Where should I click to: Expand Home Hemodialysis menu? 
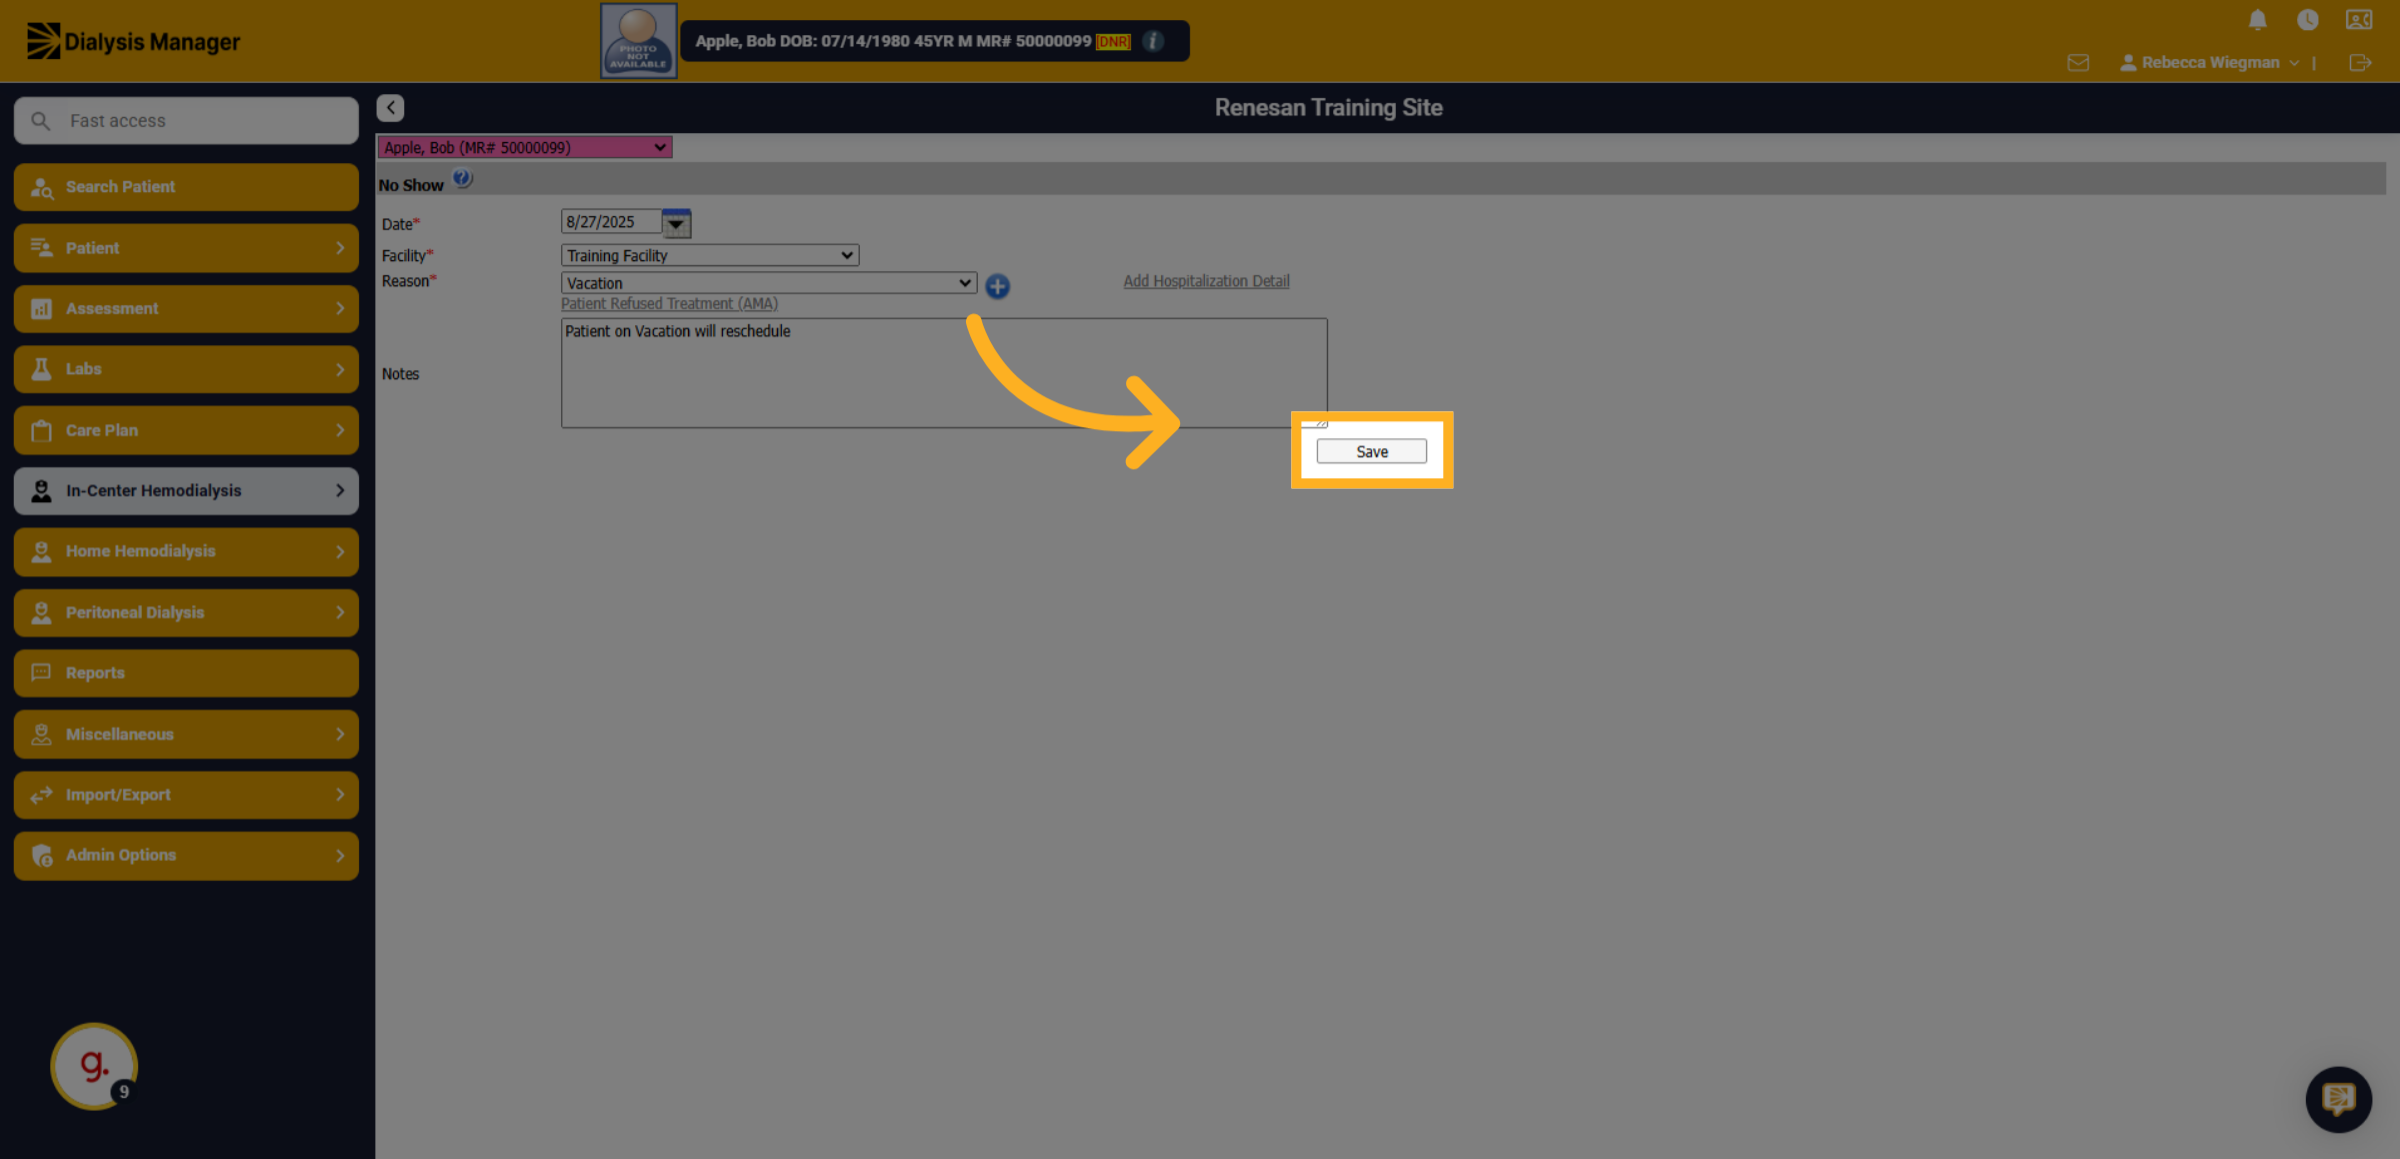tap(186, 552)
